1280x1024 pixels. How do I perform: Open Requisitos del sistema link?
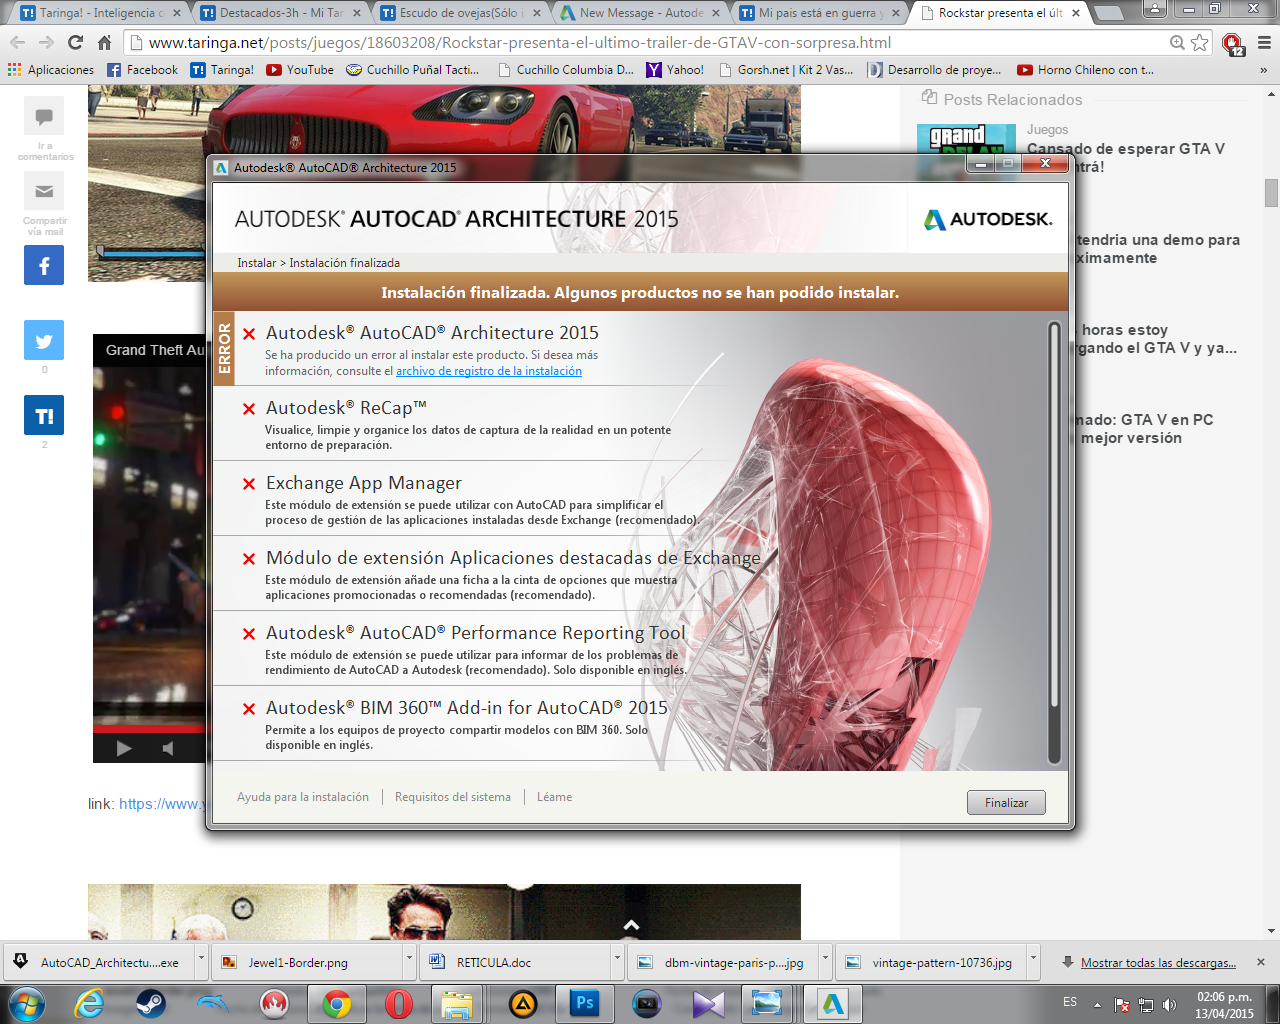(453, 797)
